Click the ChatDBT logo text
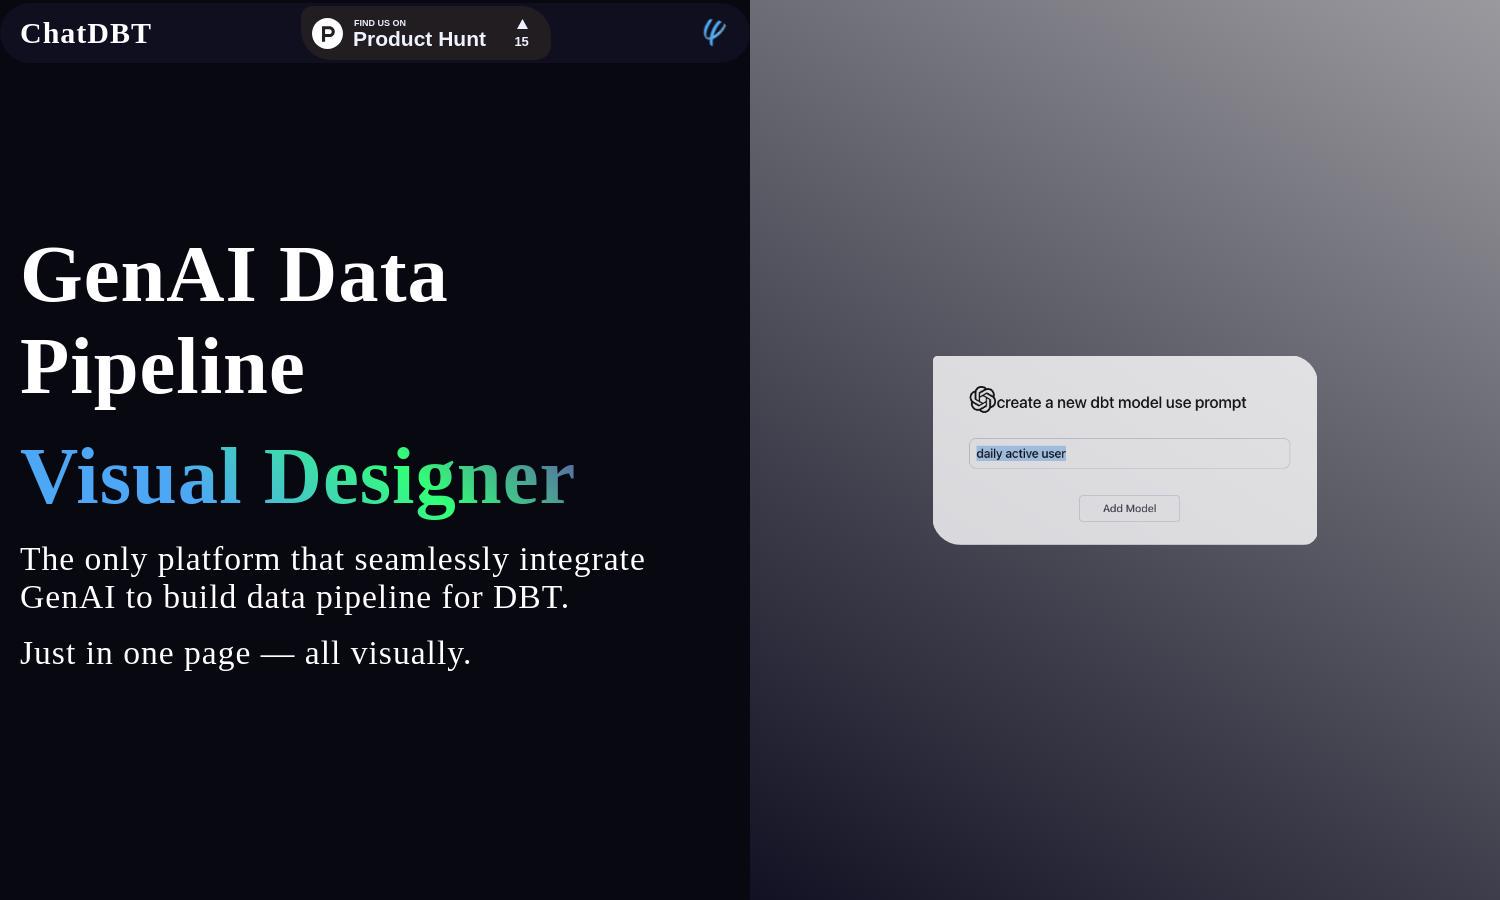1500x900 pixels. [86, 33]
